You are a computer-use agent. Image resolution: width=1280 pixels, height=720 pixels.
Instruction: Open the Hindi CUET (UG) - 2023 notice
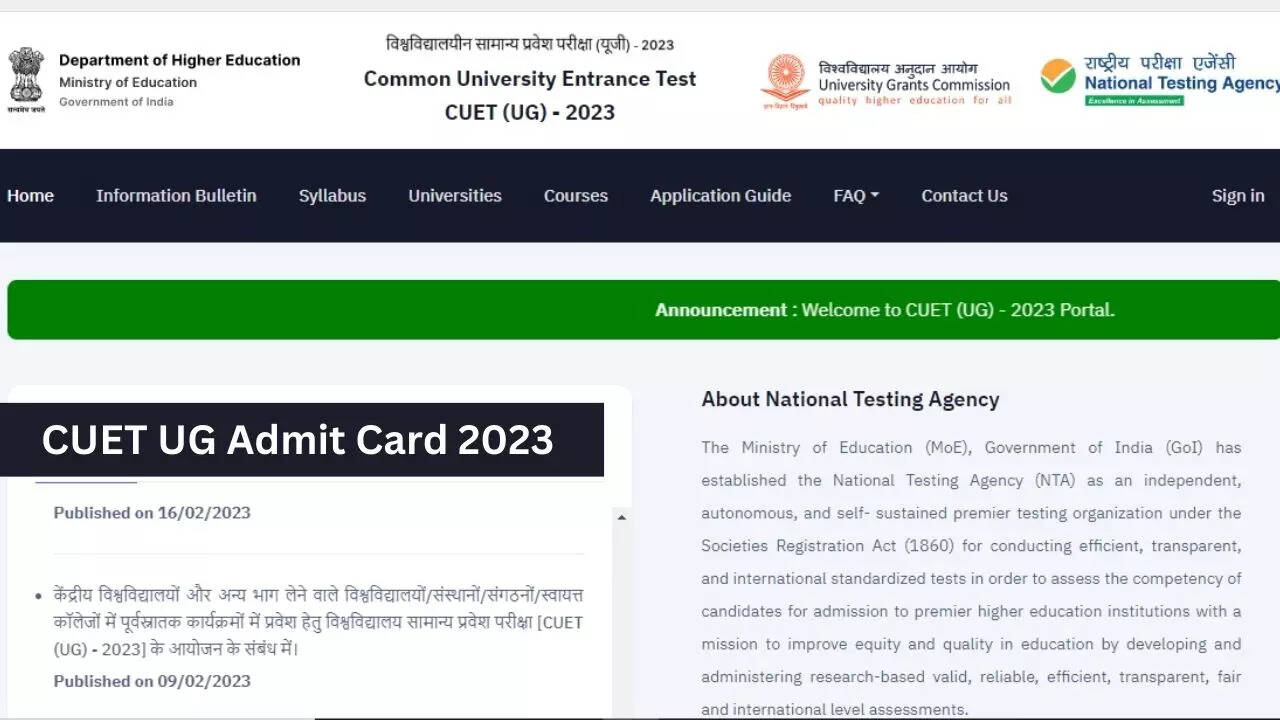tap(318, 622)
